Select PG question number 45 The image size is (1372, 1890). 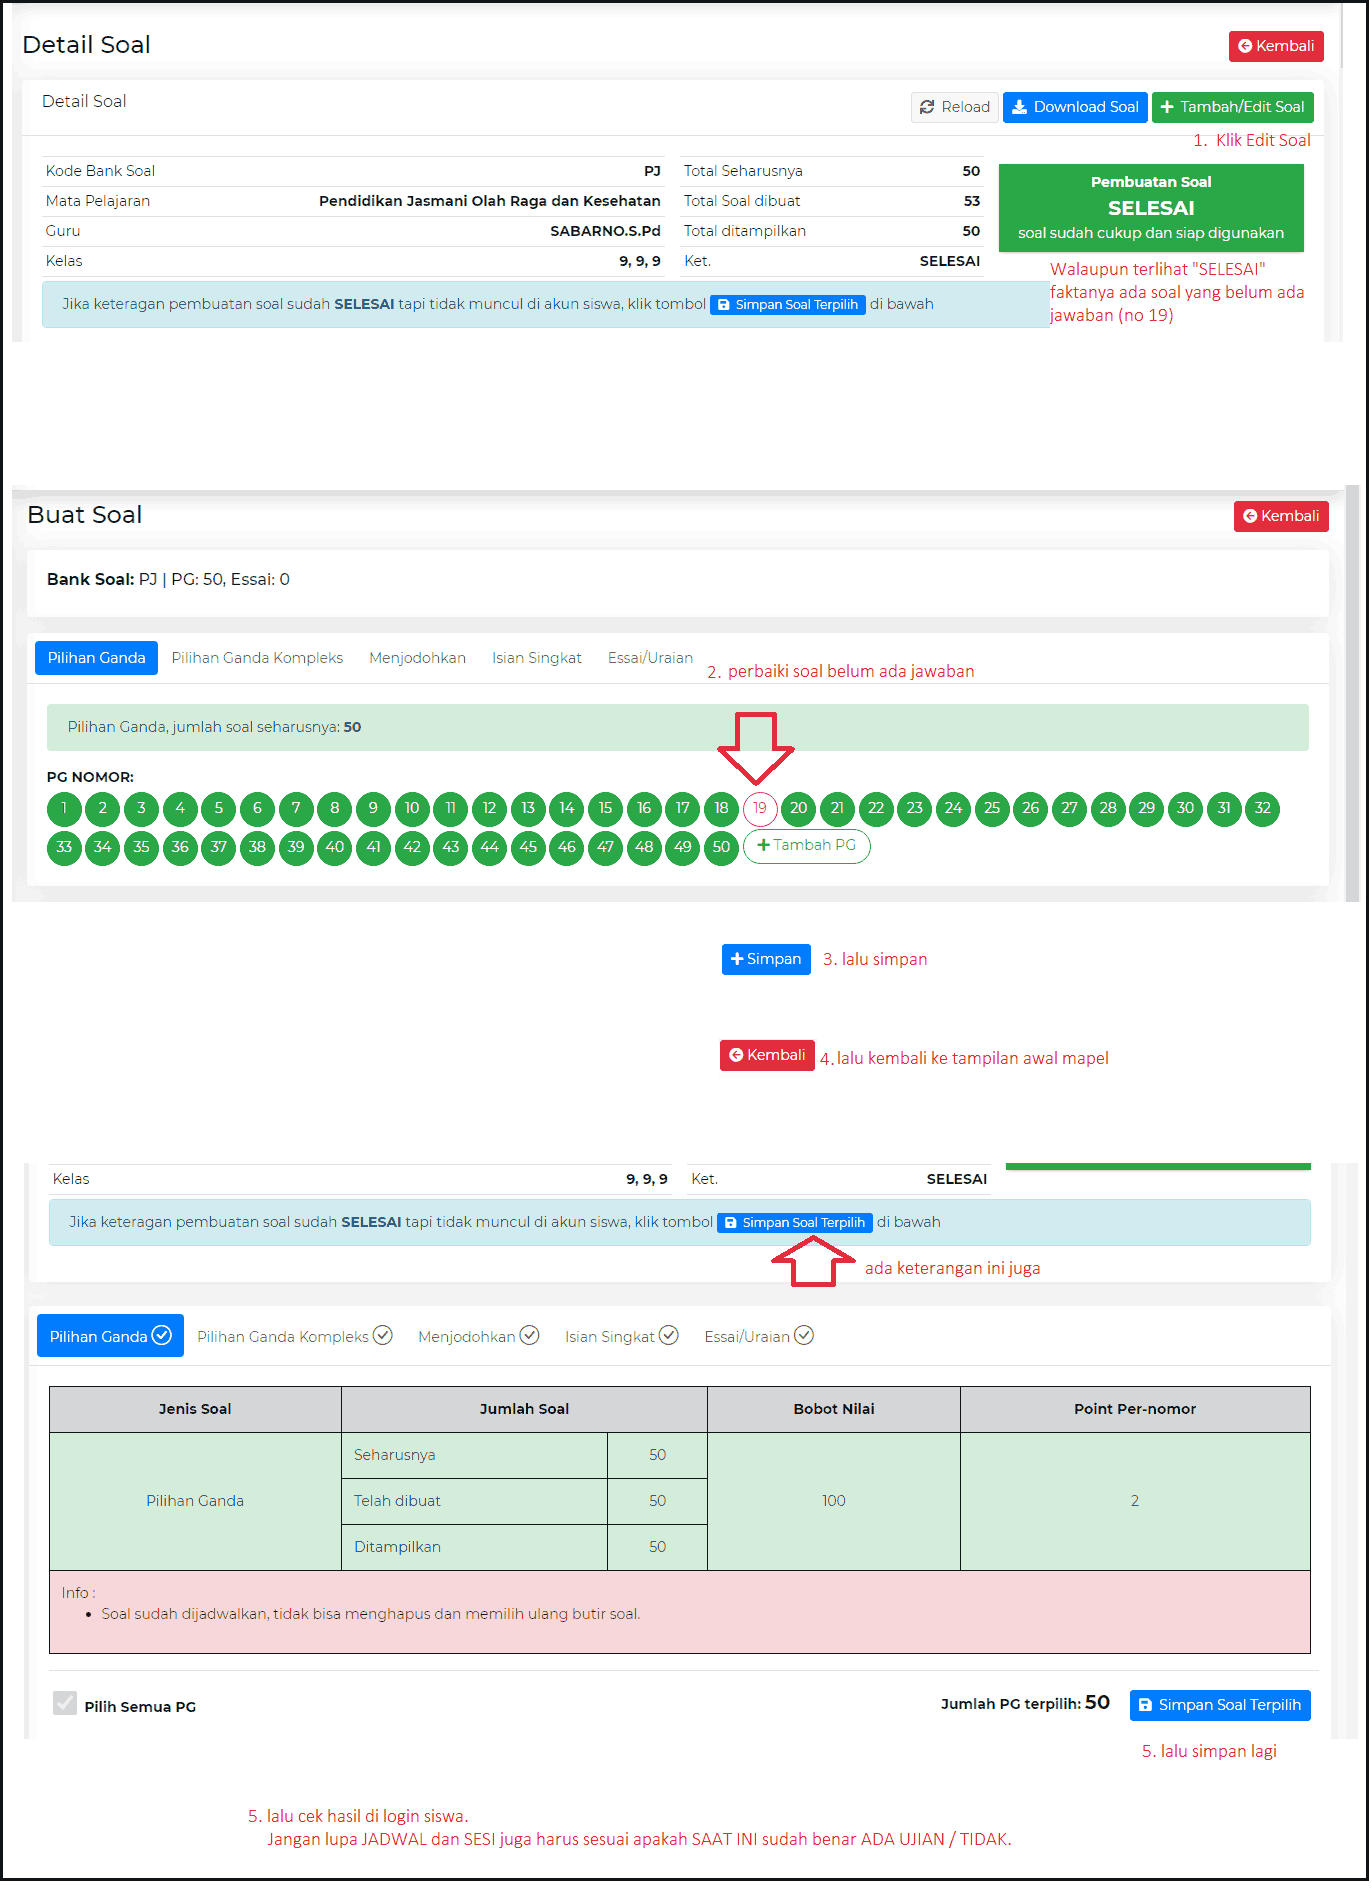coord(529,849)
